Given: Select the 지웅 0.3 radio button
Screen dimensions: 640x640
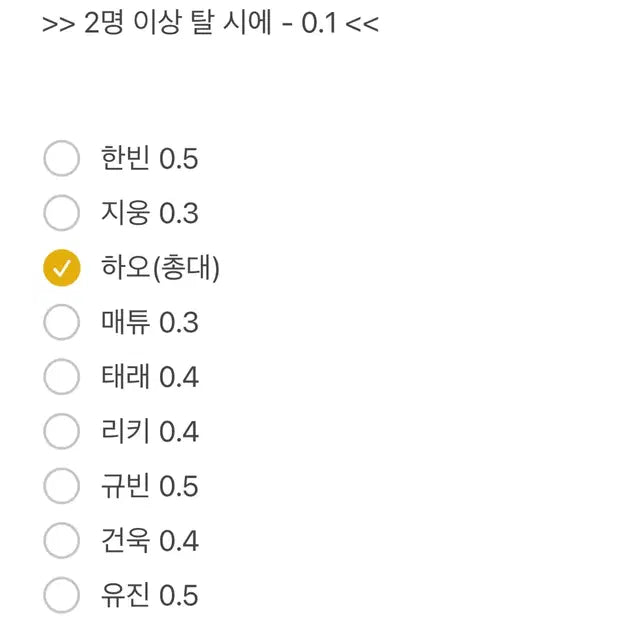Looking at the screenshot, I should [62, 213].
